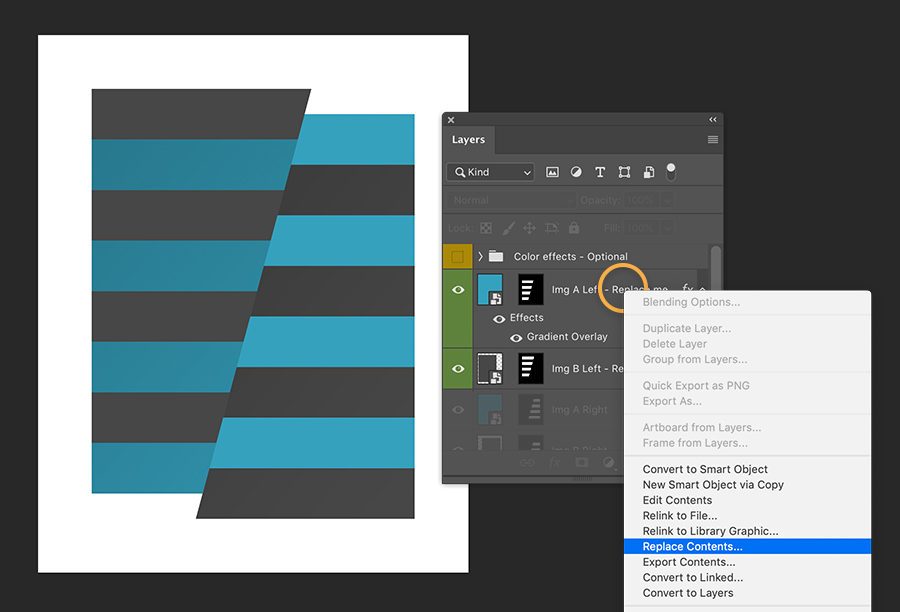Open the Kind filter dropdown
Image resolution: width=900 pixels, height=612 pixels.
[491, 172]
